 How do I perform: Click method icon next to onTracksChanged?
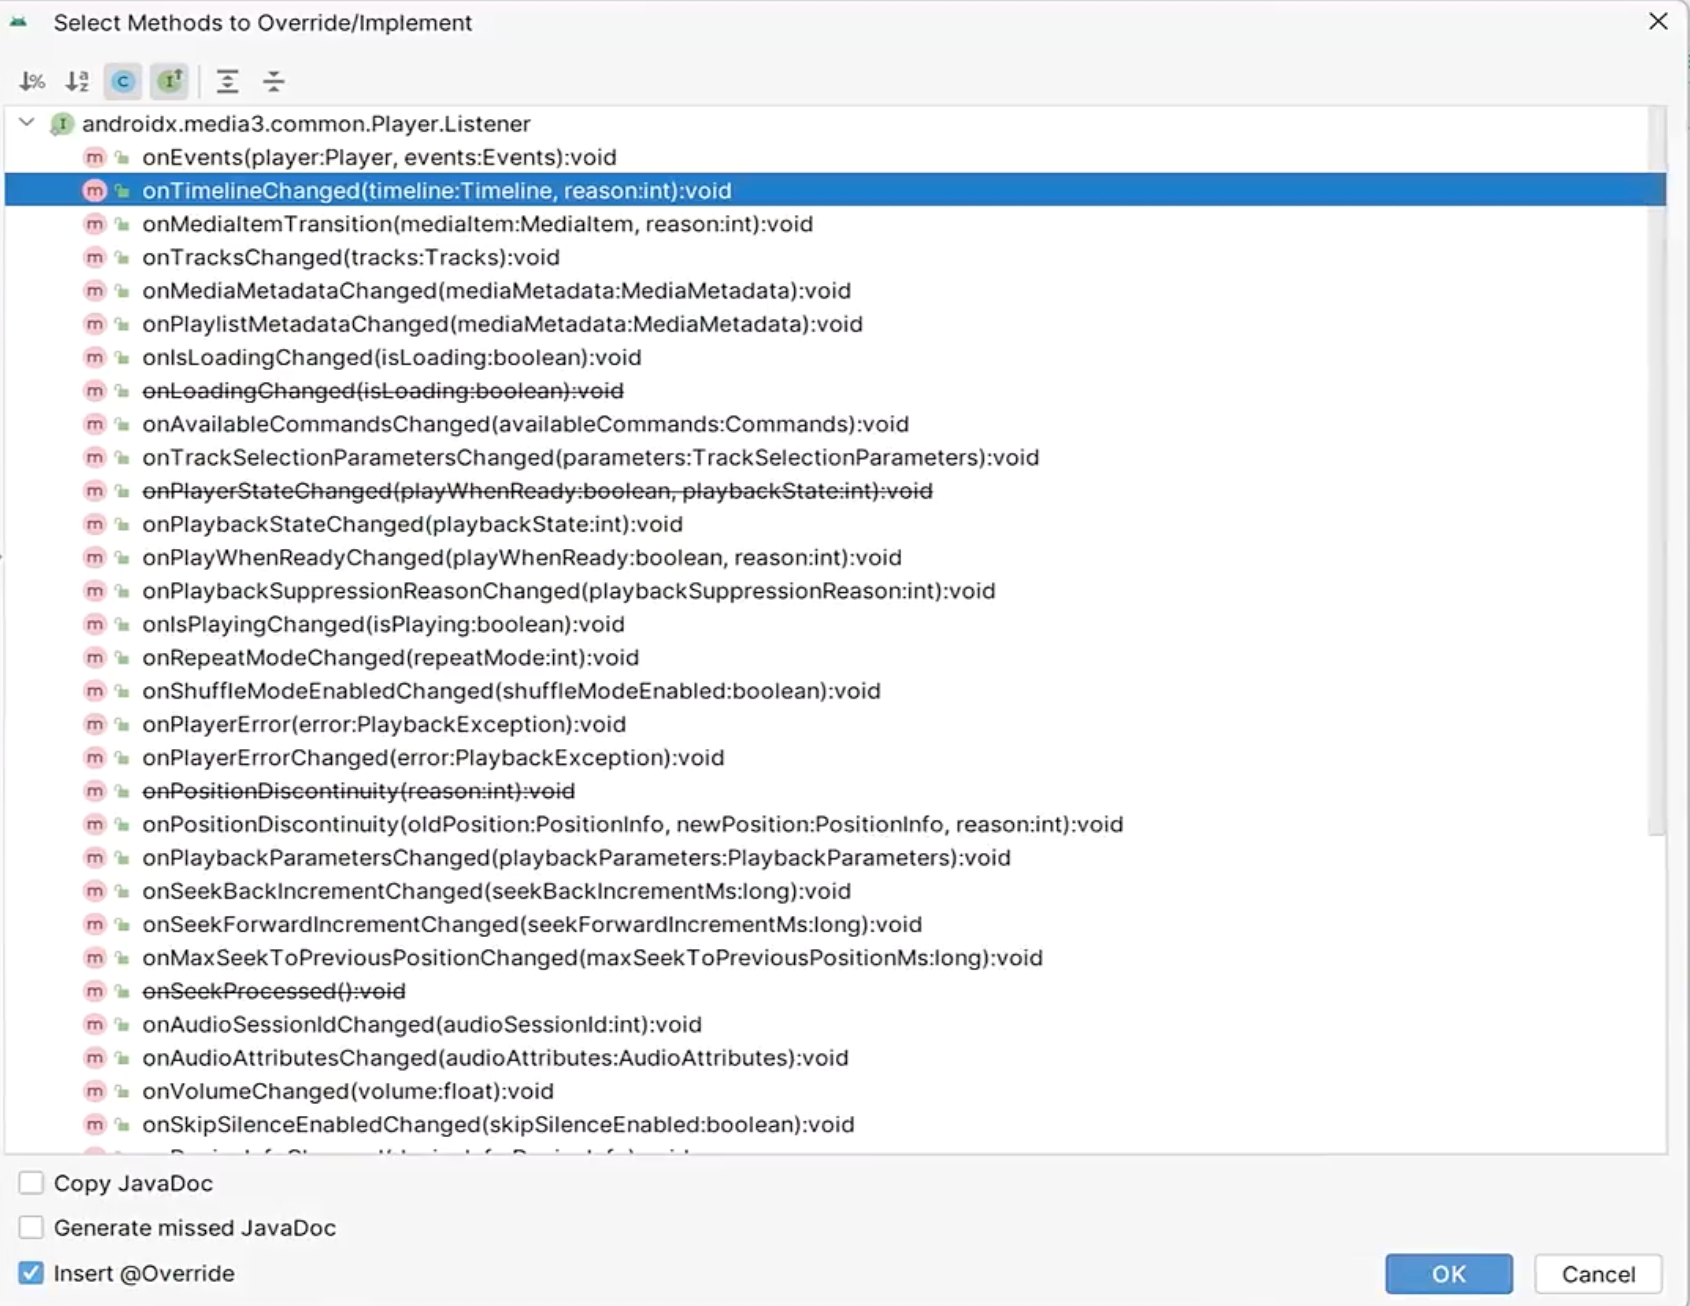point(94,257)
